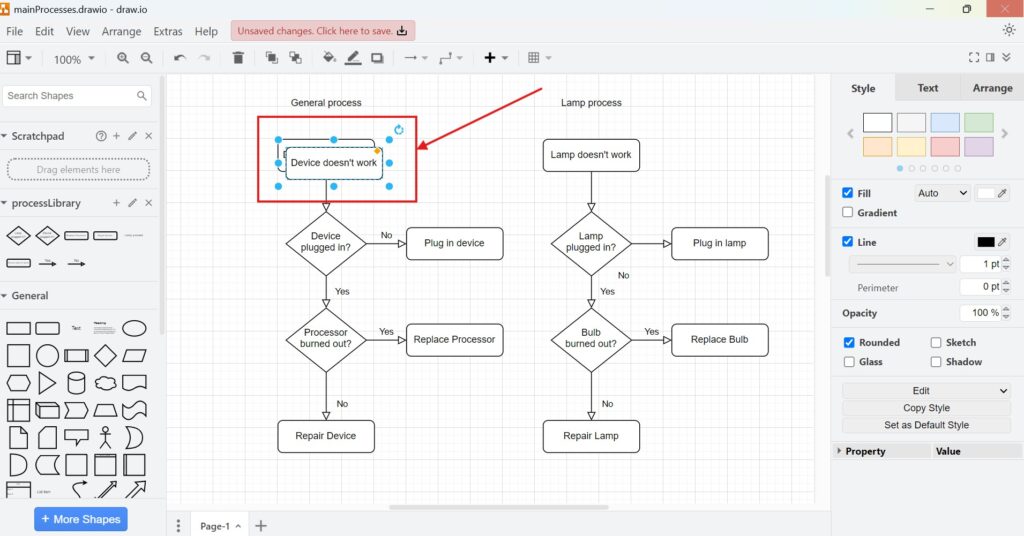Click the Undo arrow icon
The image size is (1024, 536).
coord(180,58)
